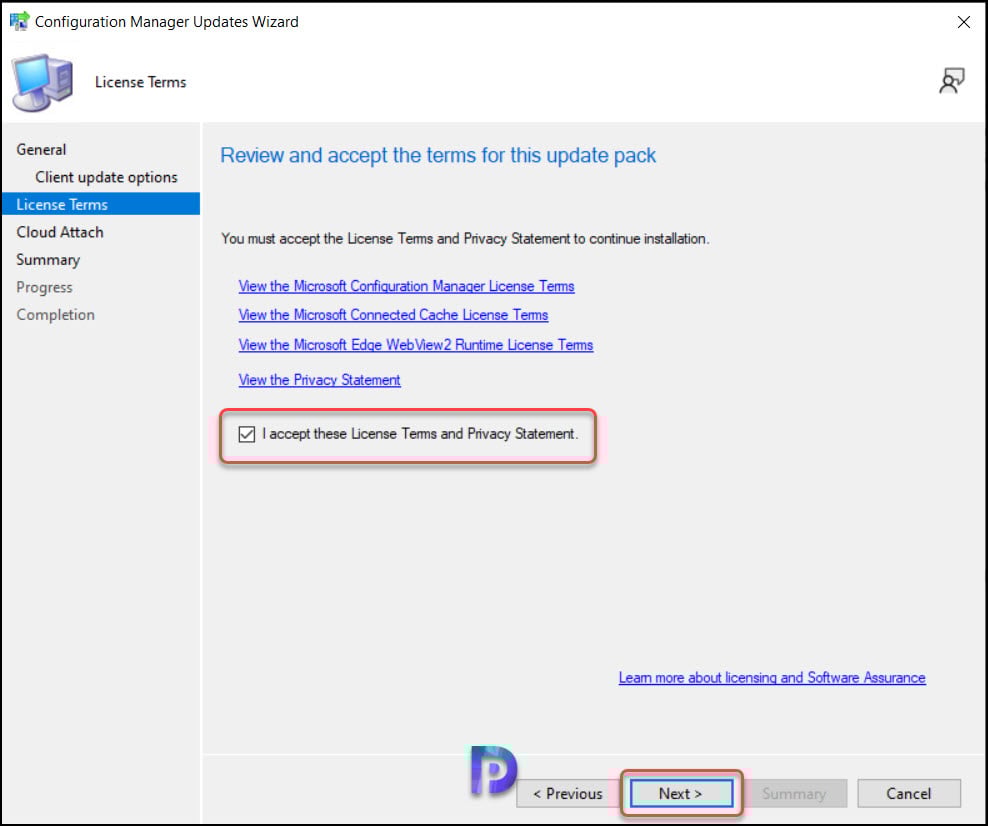Click the 'I accept these License Terms' label
The height and width of the screenshot is (826, 988).
pyautogui.click(x=420, y=433)
